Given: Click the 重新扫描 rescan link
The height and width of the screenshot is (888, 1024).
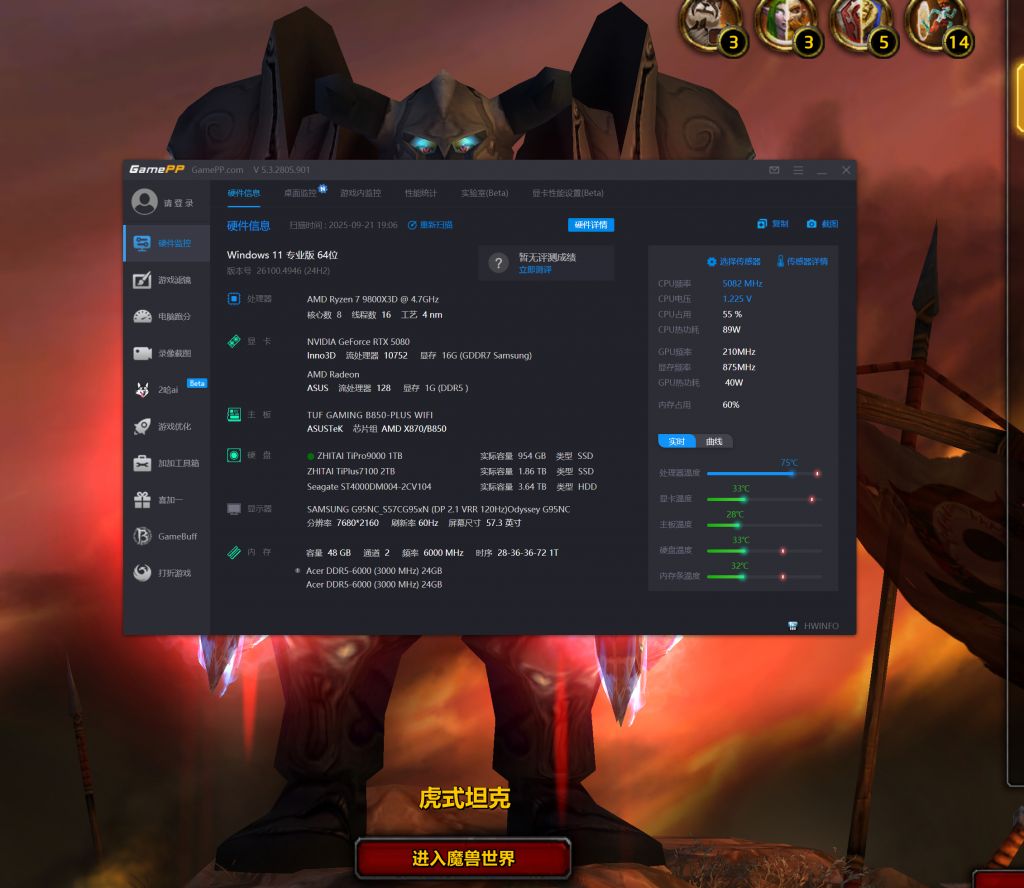Looking at the screenshot, I should (430, 225).
